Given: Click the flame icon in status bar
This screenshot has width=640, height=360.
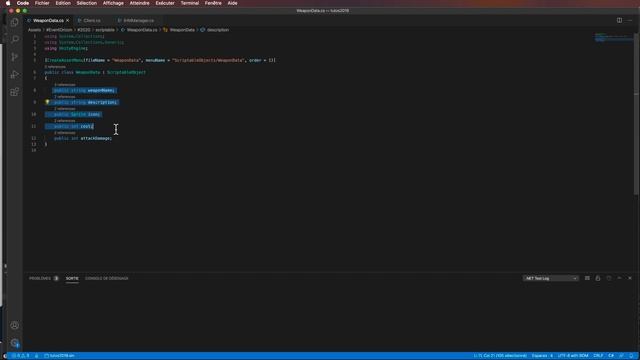Looking at the screenshot, I should (36, 356).
